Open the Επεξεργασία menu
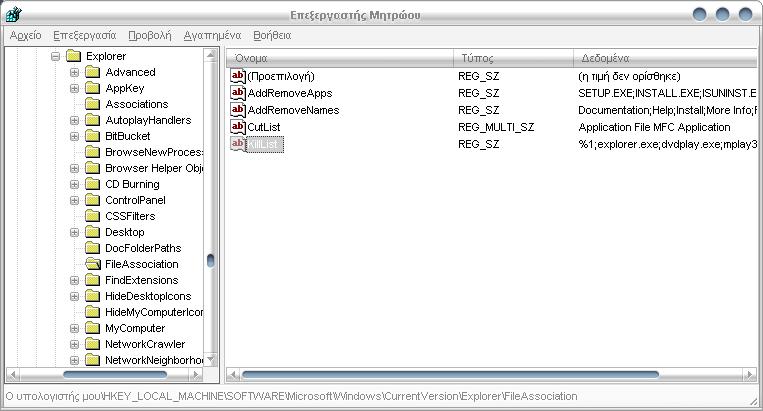This screenshot has width=763, height=411. tap(85, 36)
